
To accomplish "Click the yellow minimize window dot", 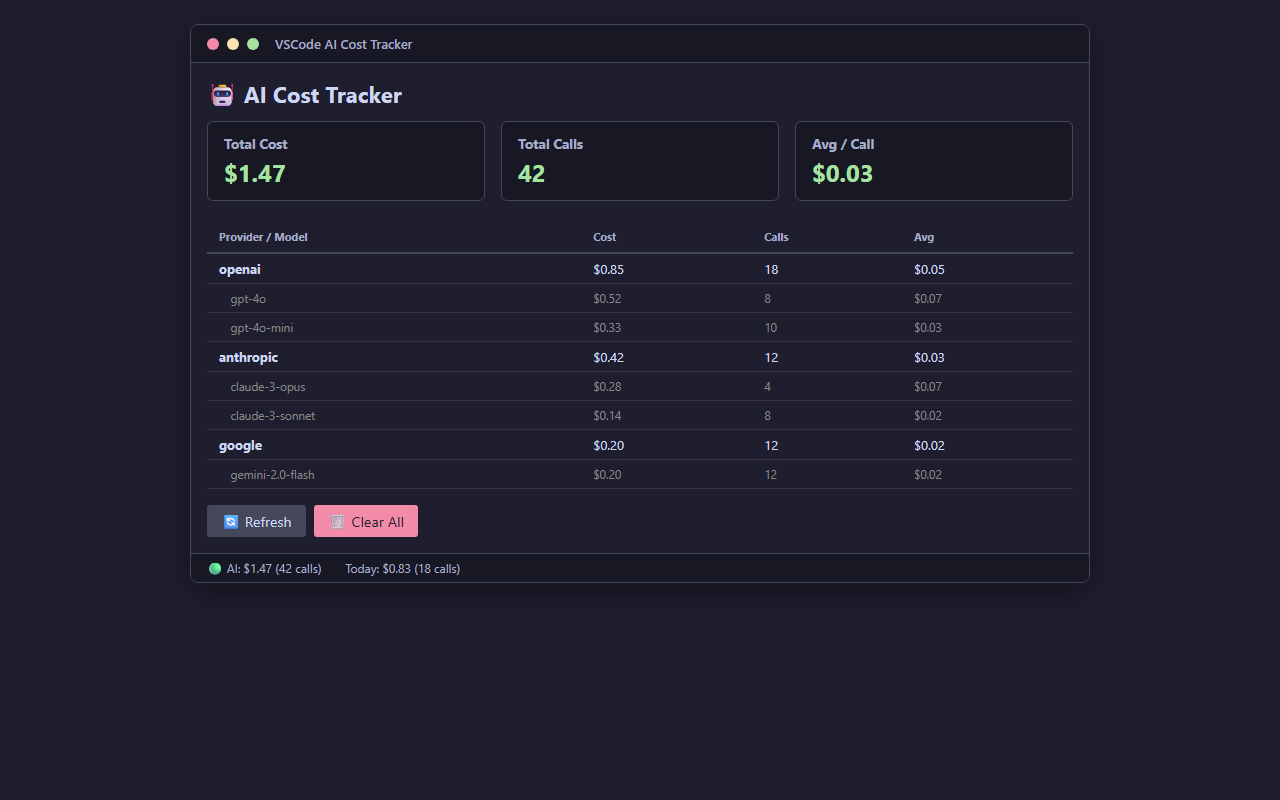I will pyautogui.click(x=233, y=44).
